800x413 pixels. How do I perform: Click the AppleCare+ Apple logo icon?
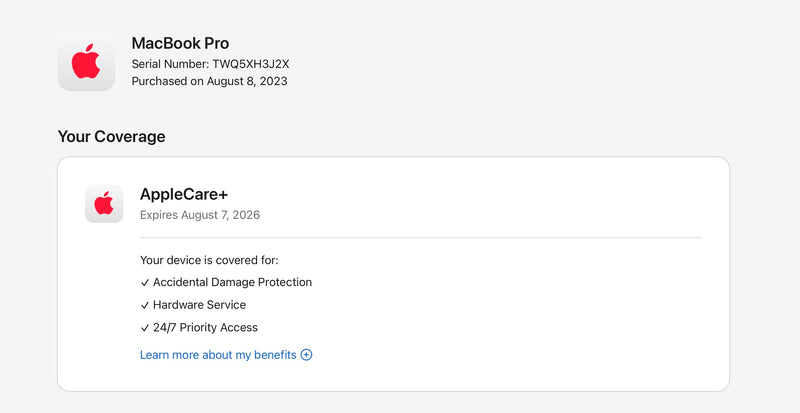[104, 204]
